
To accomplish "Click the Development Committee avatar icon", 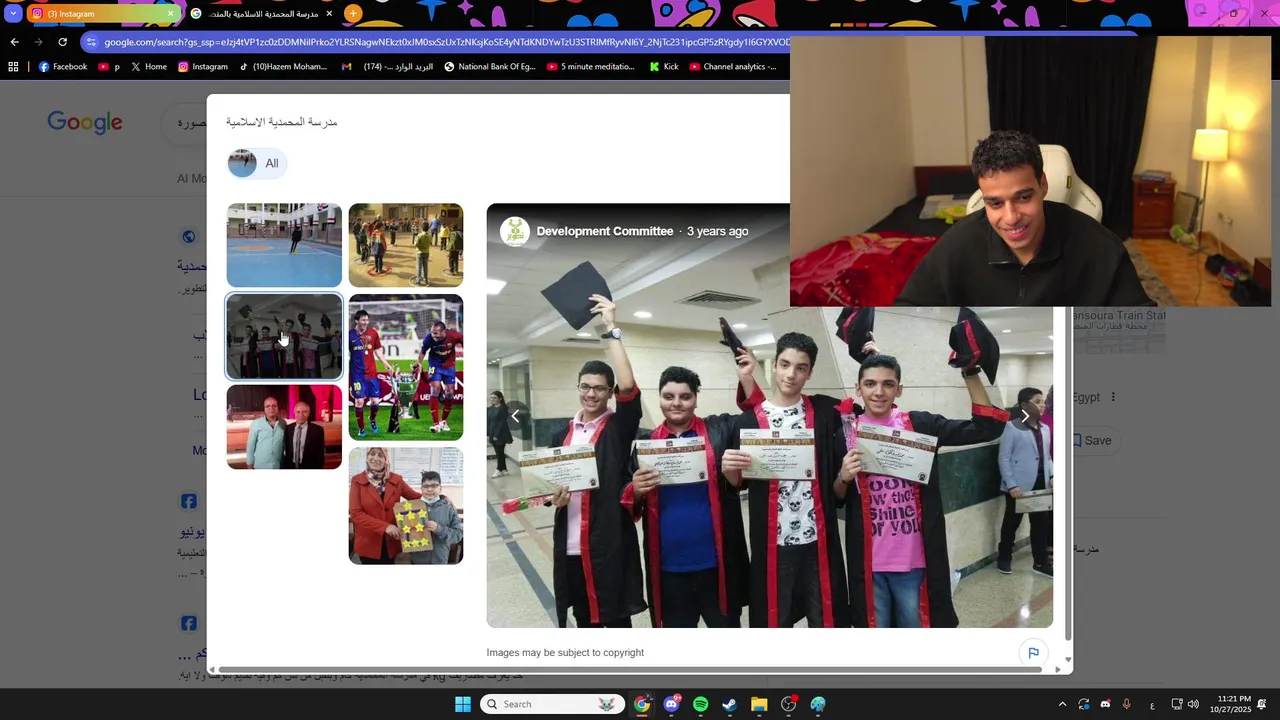I will [514, 231].
